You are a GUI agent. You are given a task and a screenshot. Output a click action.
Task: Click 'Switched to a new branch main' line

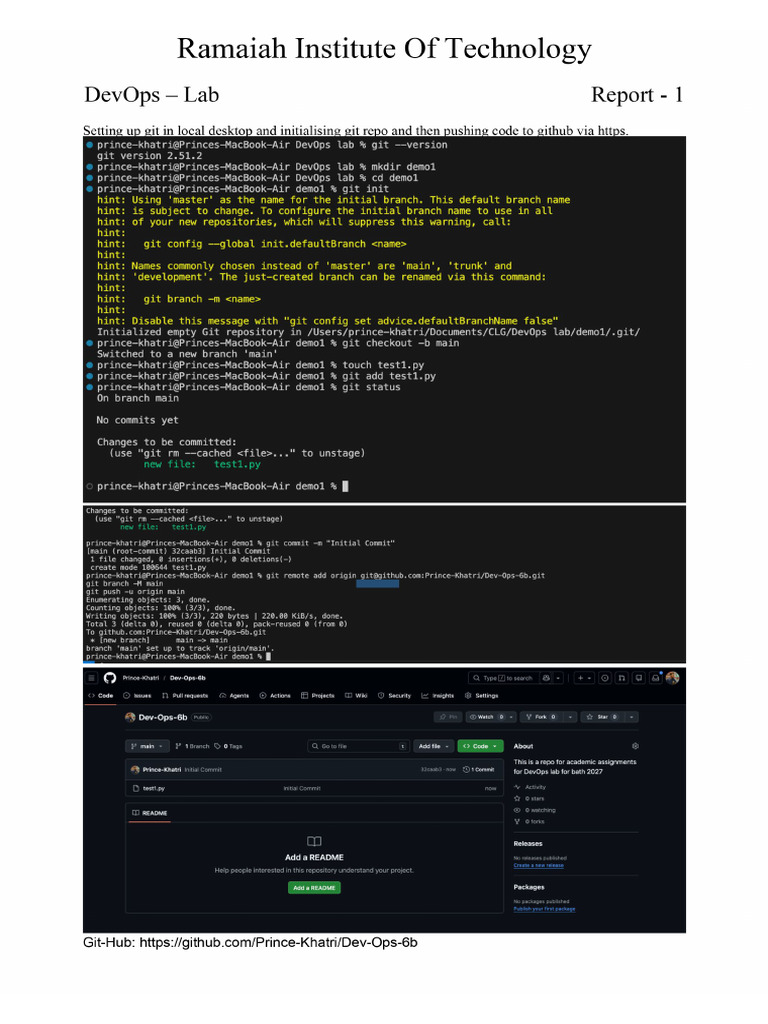coord(187,354)
